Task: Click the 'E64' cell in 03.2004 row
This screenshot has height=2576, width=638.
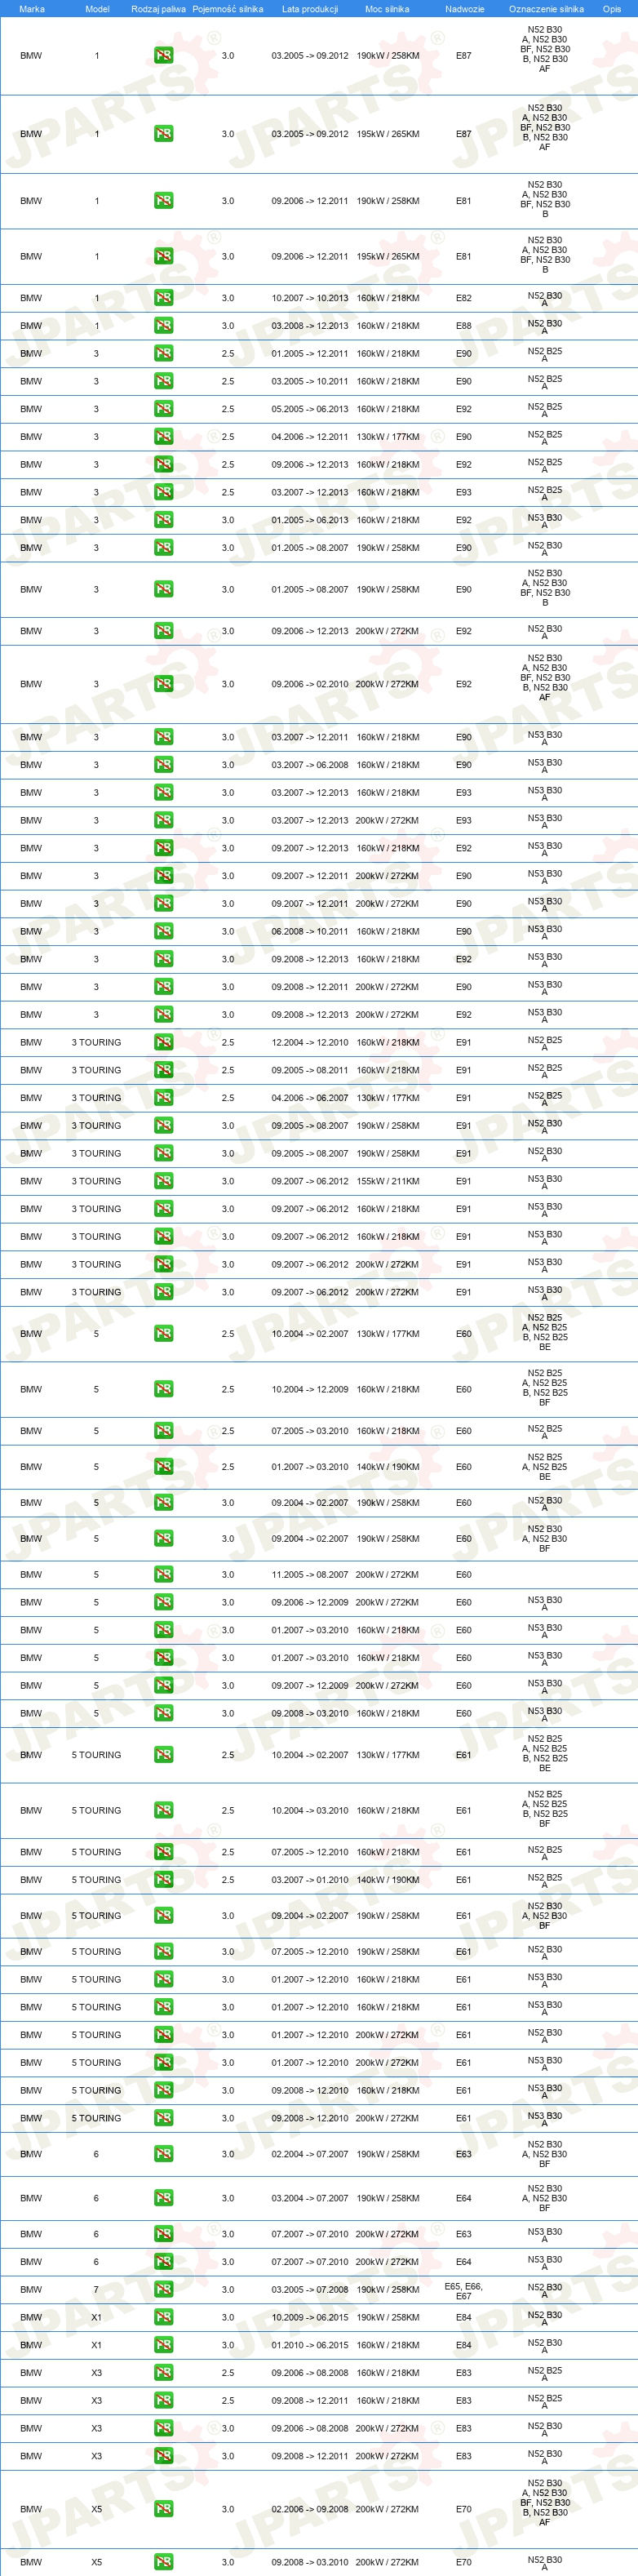Action: click(x=464, y=2198)
